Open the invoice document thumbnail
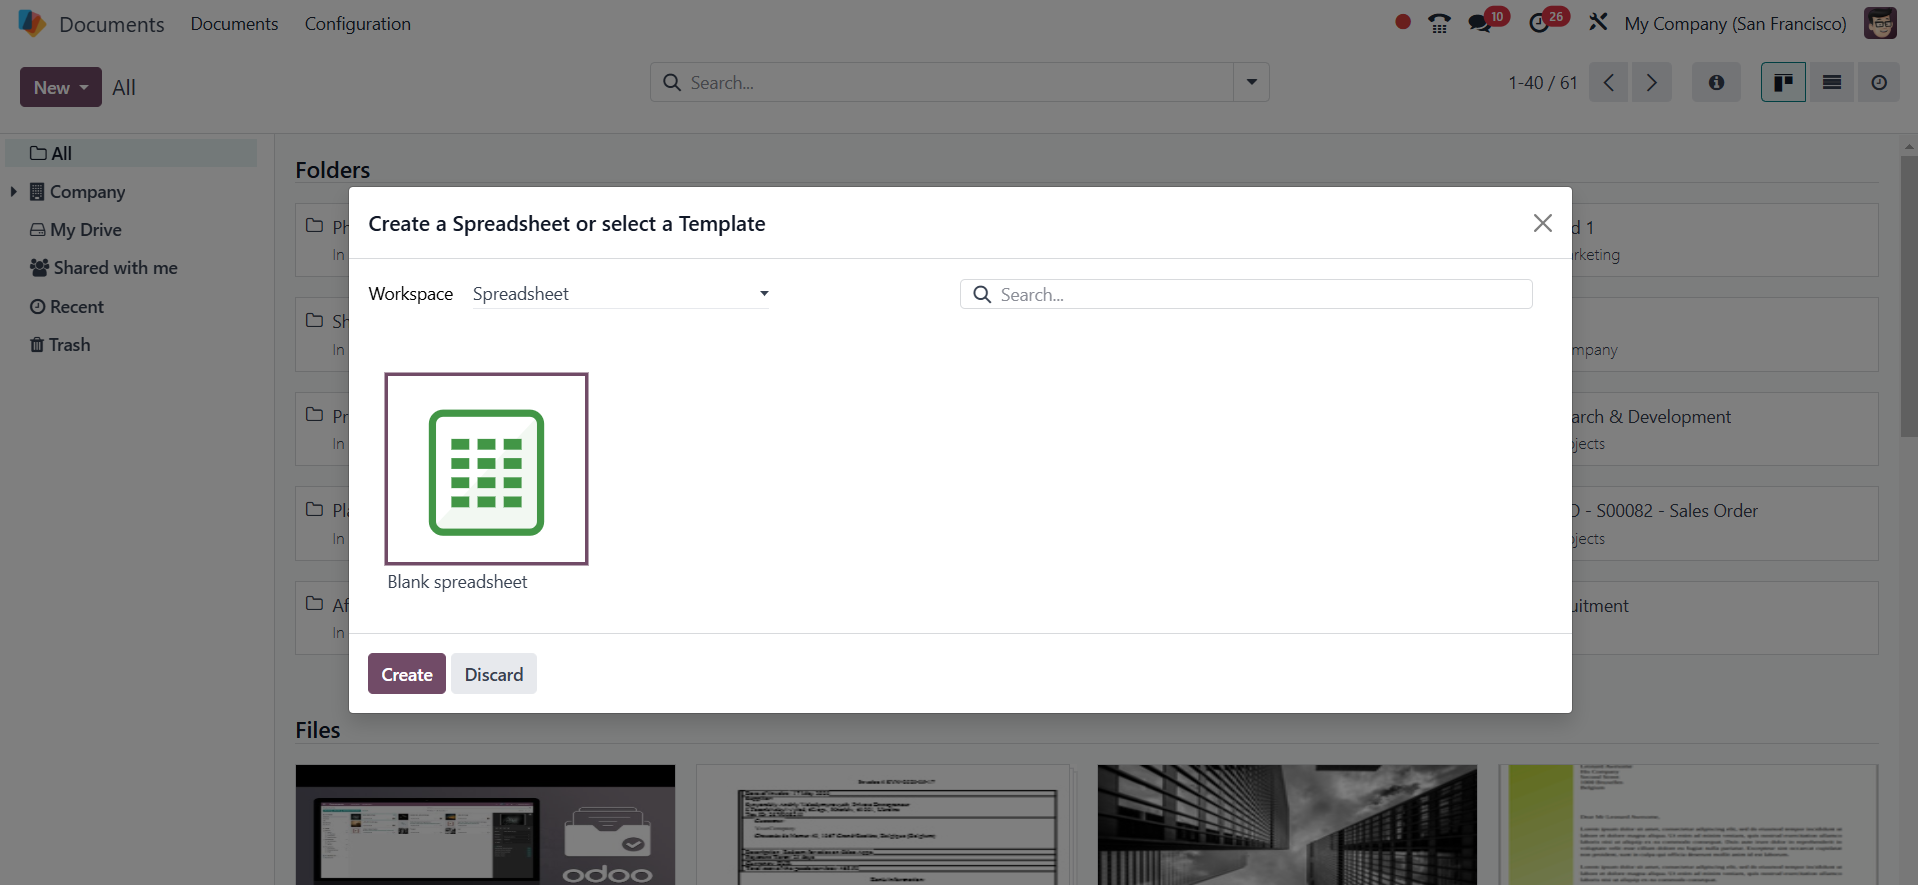This screenshot has width=1918, height=885. pos(883,825)
